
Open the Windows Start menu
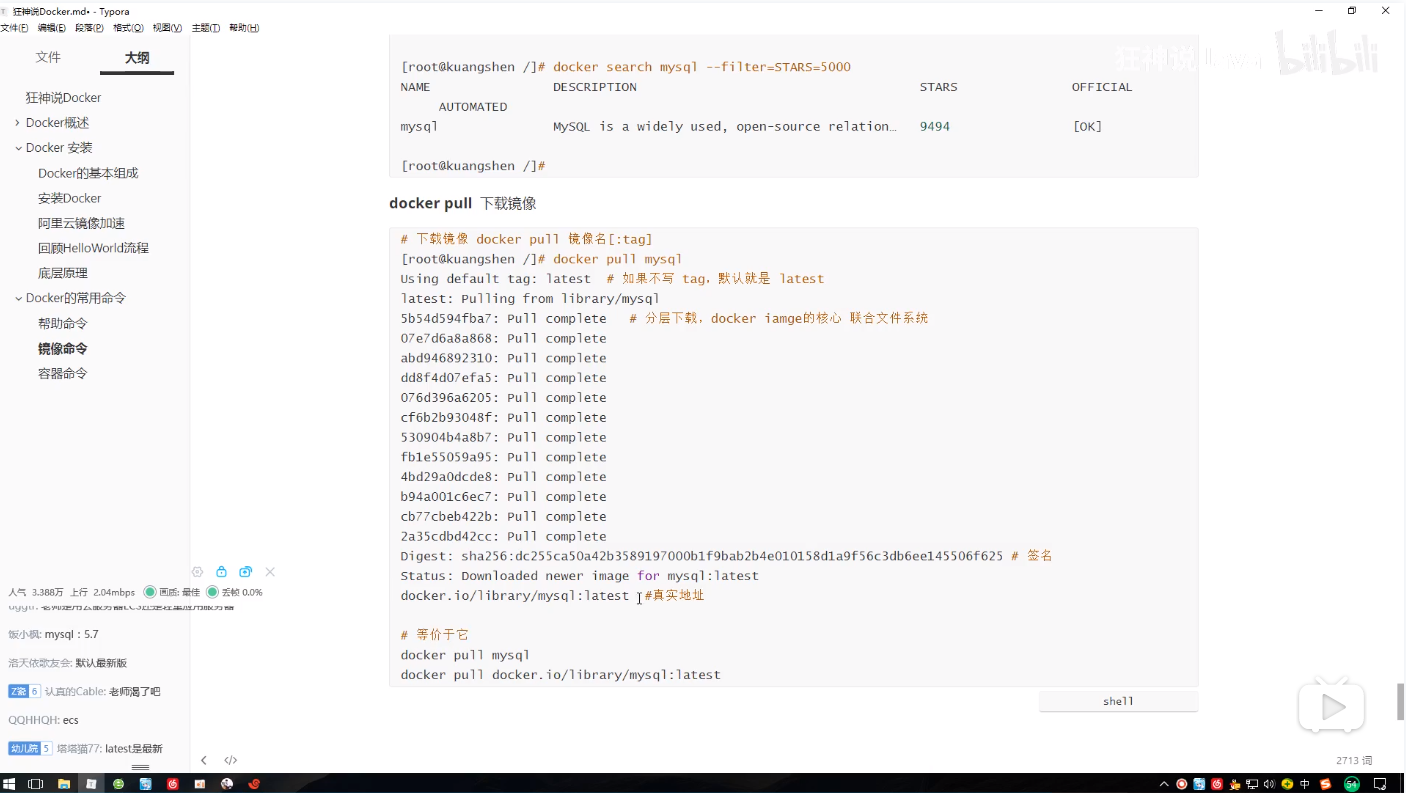pyautogui.click(x=11, y=784)
